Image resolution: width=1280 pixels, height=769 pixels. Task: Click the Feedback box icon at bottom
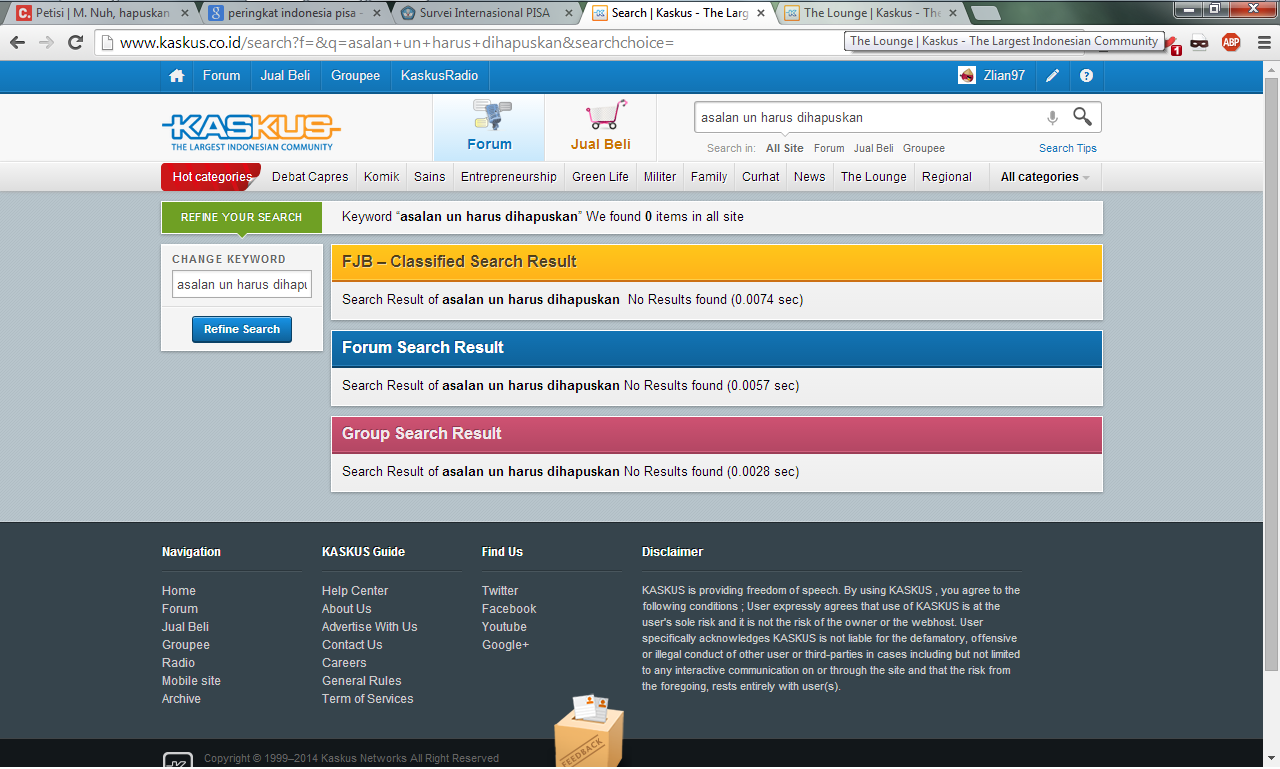[589, 731]
